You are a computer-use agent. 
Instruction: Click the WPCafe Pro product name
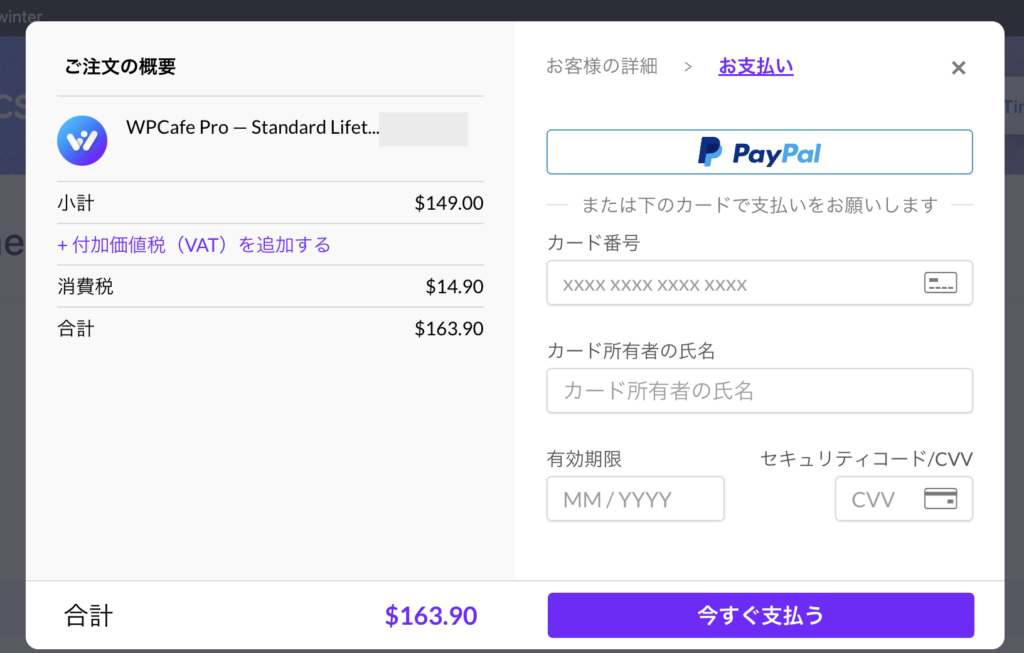pos(252,128)
